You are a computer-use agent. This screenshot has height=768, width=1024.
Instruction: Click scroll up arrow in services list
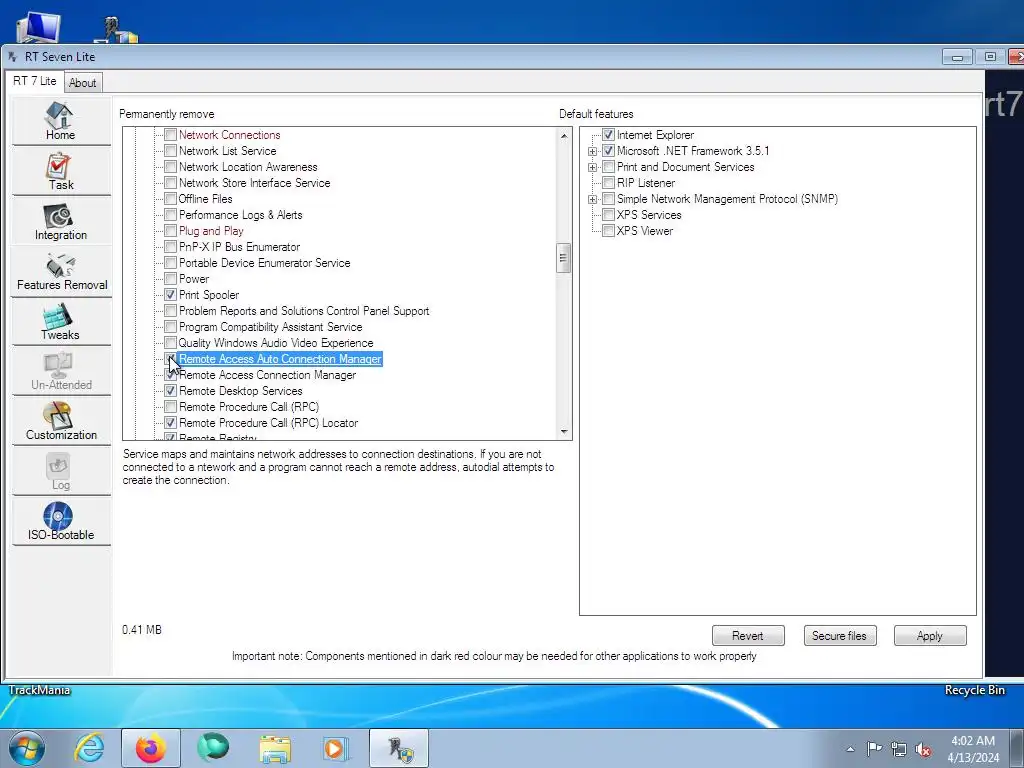[x=564, y=136]
